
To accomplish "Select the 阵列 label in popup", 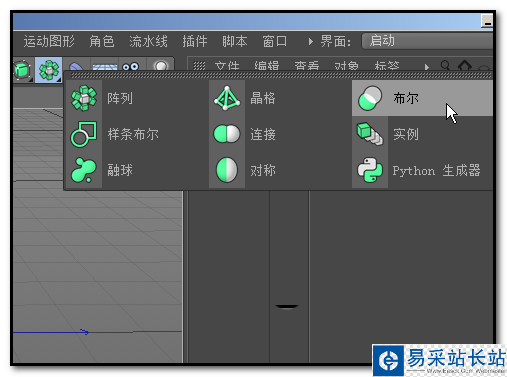I will click(x=120, y=98).
